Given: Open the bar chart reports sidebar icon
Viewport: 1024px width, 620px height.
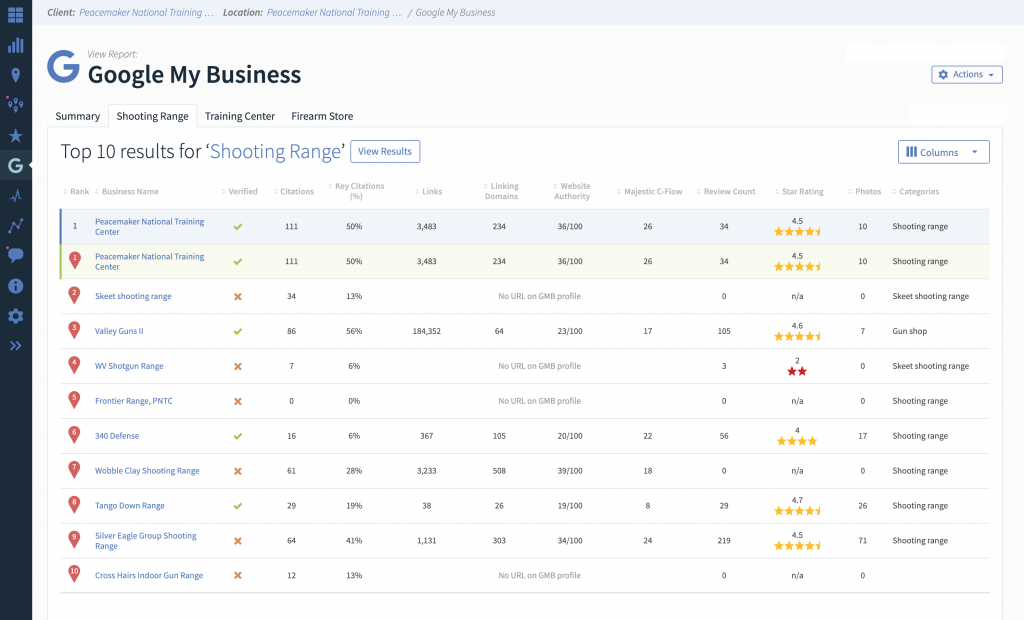Looking at the screenshot, I should pos(16,45).
